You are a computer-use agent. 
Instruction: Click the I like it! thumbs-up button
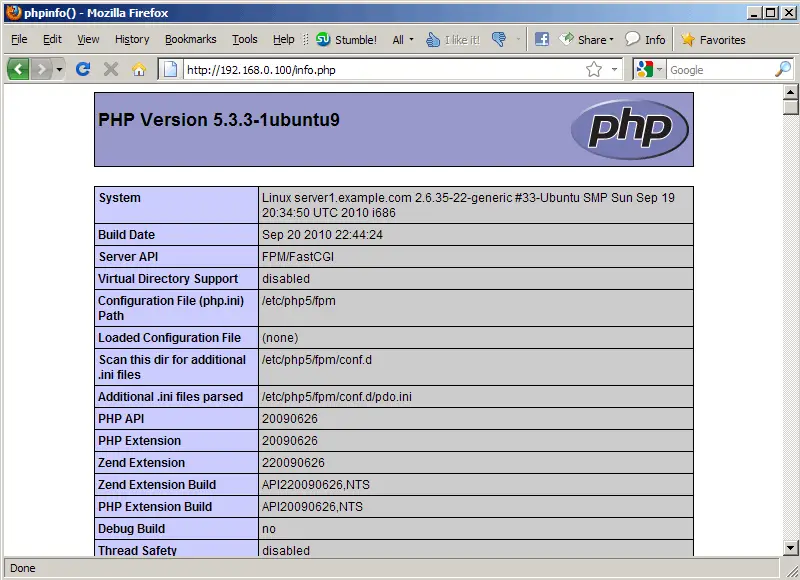click(x=453, y=40)
